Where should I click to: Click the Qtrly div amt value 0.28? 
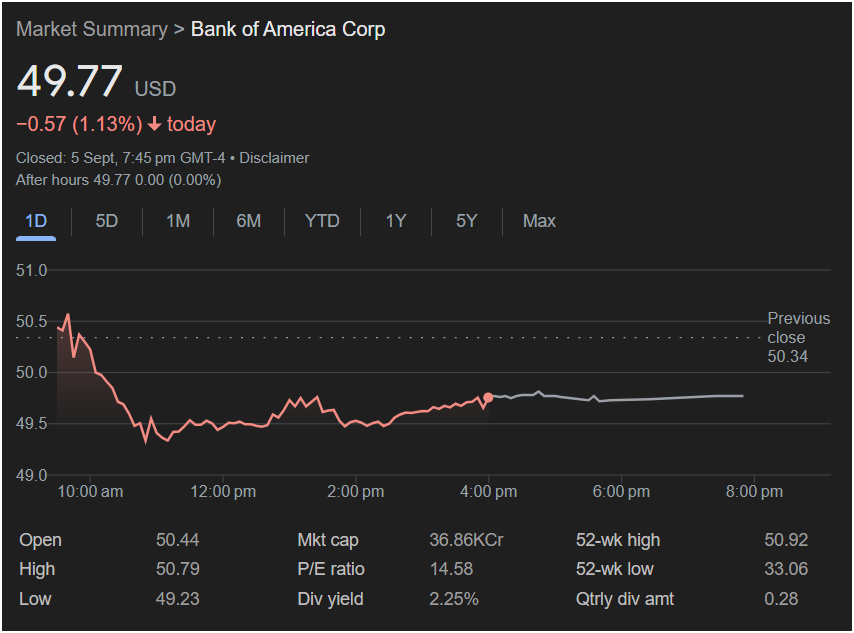(x=781, y=599)
